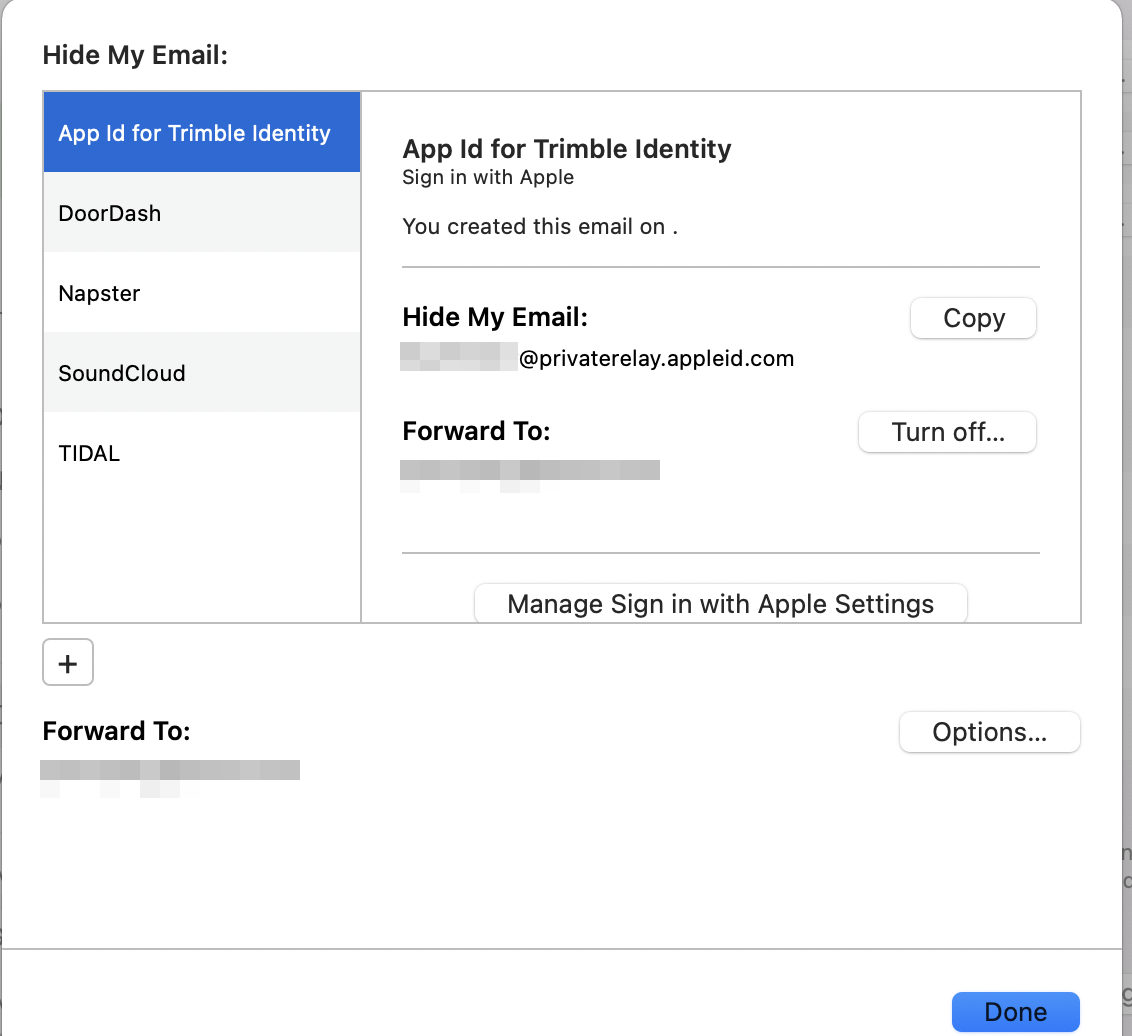The image size is (1132, 1036).
Task: Click the Hide My Email dialog title
Action: (135, 55)
